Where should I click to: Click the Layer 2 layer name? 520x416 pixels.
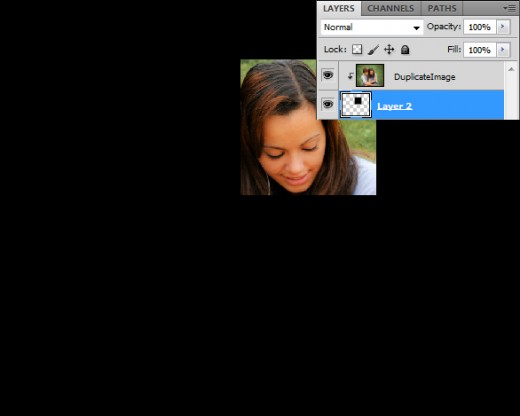[395, 106]
